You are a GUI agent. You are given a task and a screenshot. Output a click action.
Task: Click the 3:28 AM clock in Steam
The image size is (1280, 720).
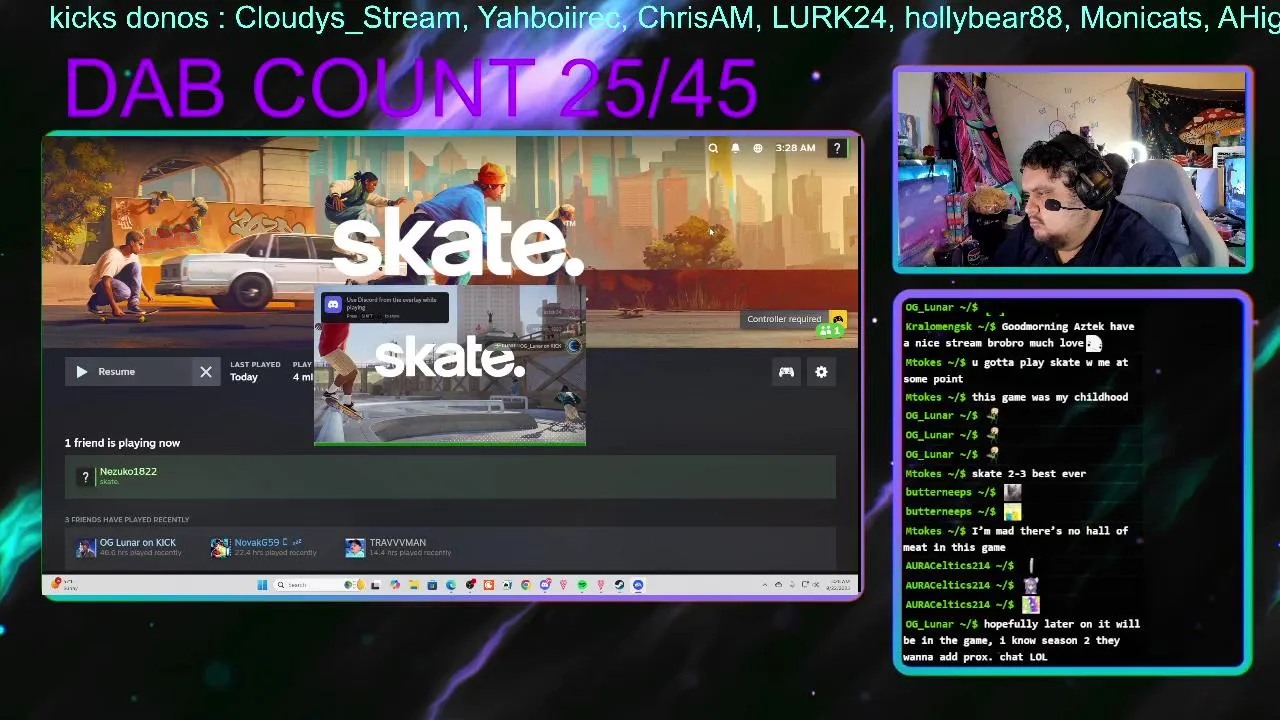point(795,148)
